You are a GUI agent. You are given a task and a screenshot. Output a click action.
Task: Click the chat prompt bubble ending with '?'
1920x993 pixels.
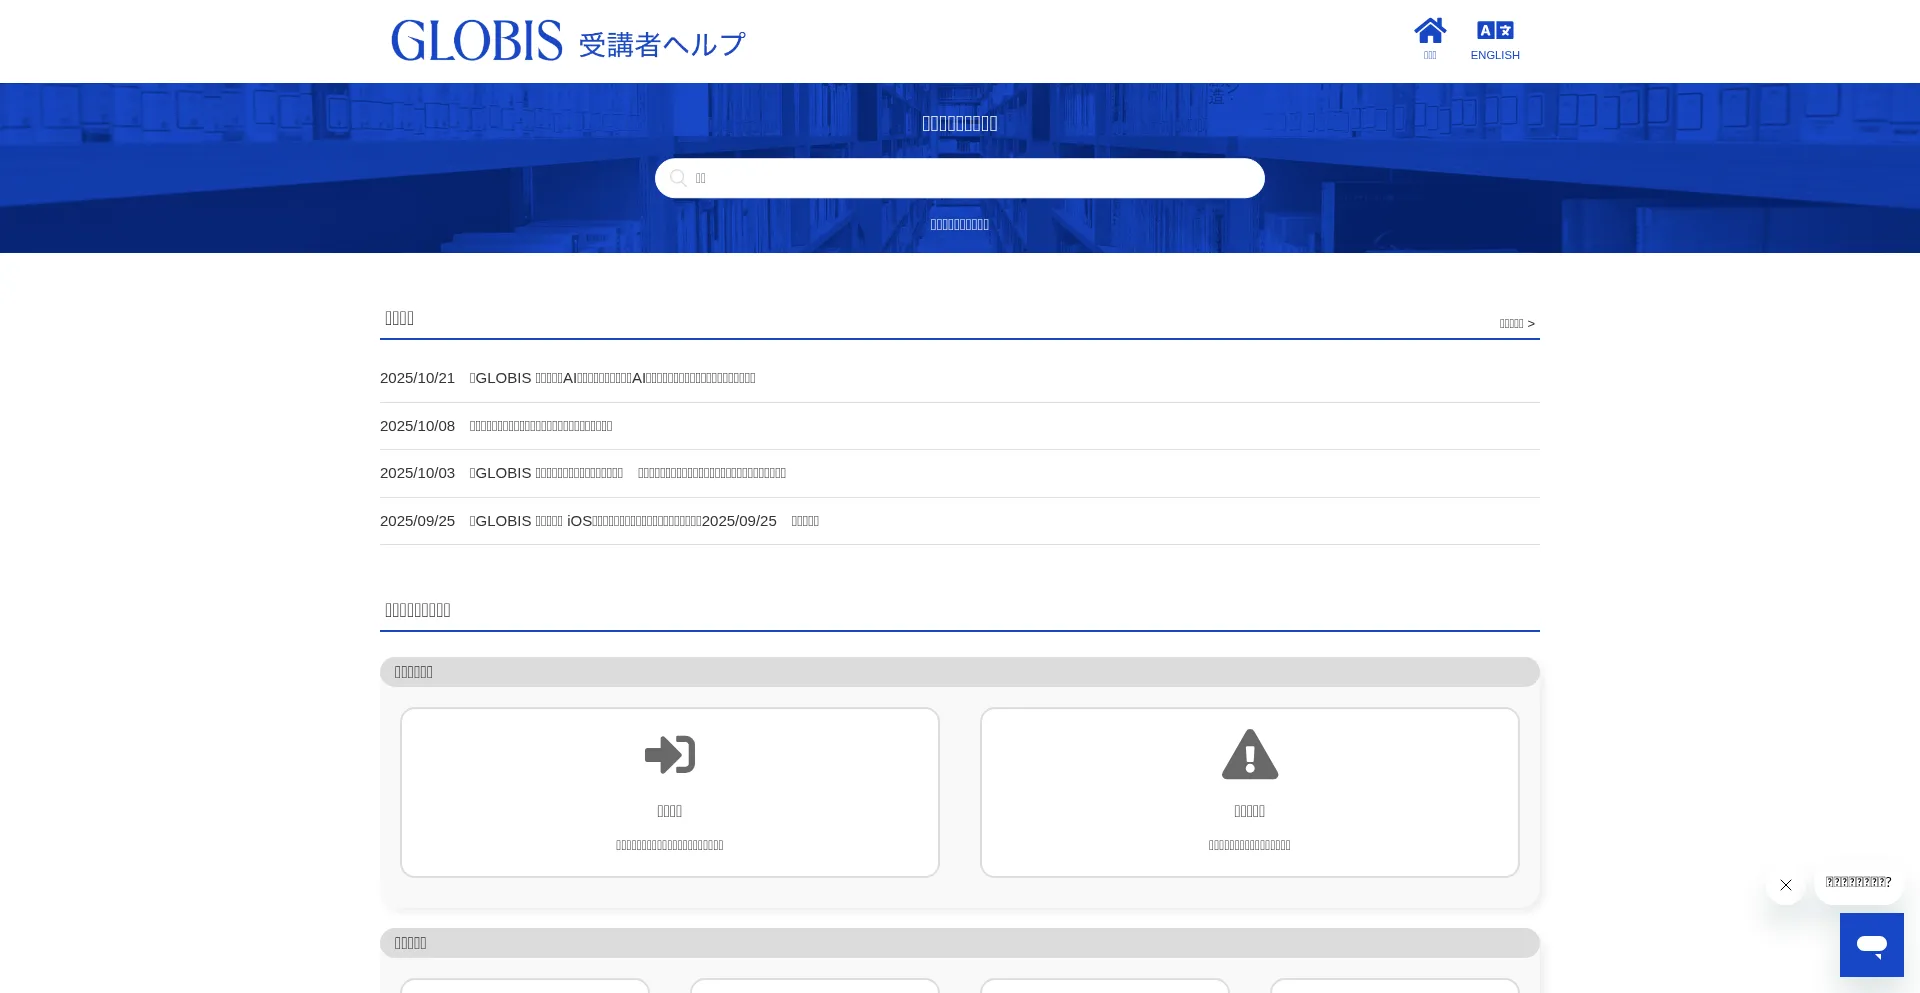click(x=1858, y=882)
